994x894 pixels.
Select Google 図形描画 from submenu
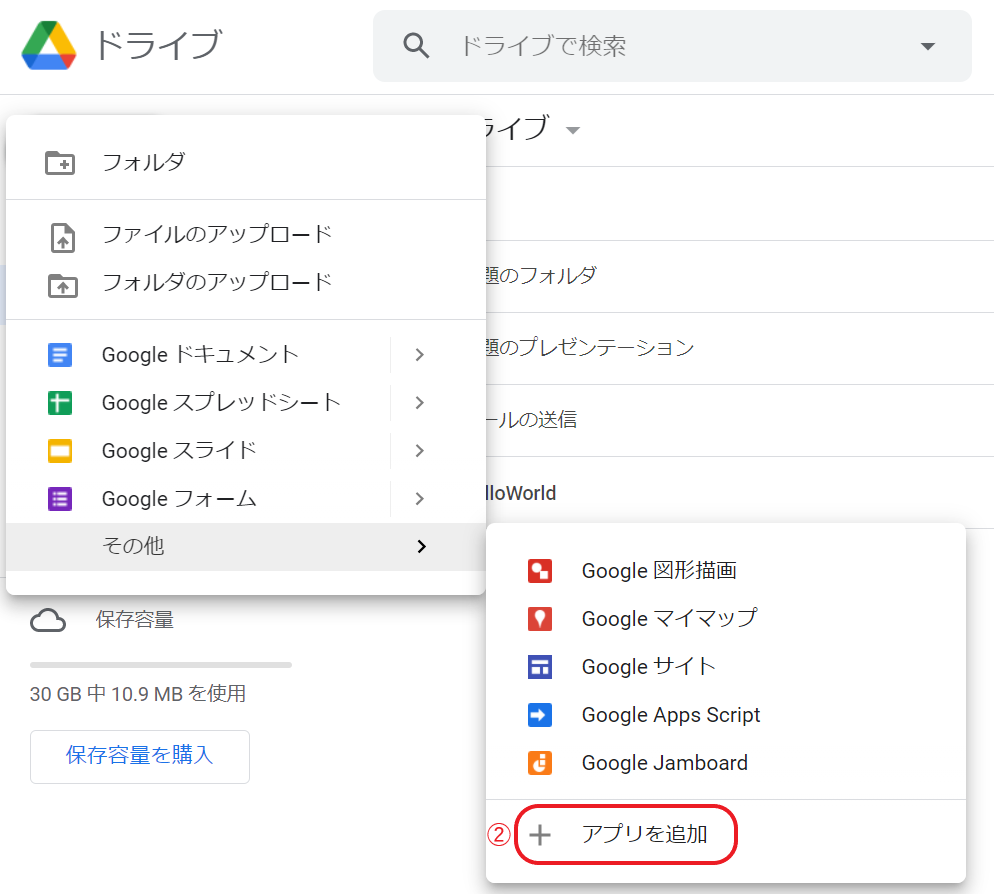pos(726,571)
